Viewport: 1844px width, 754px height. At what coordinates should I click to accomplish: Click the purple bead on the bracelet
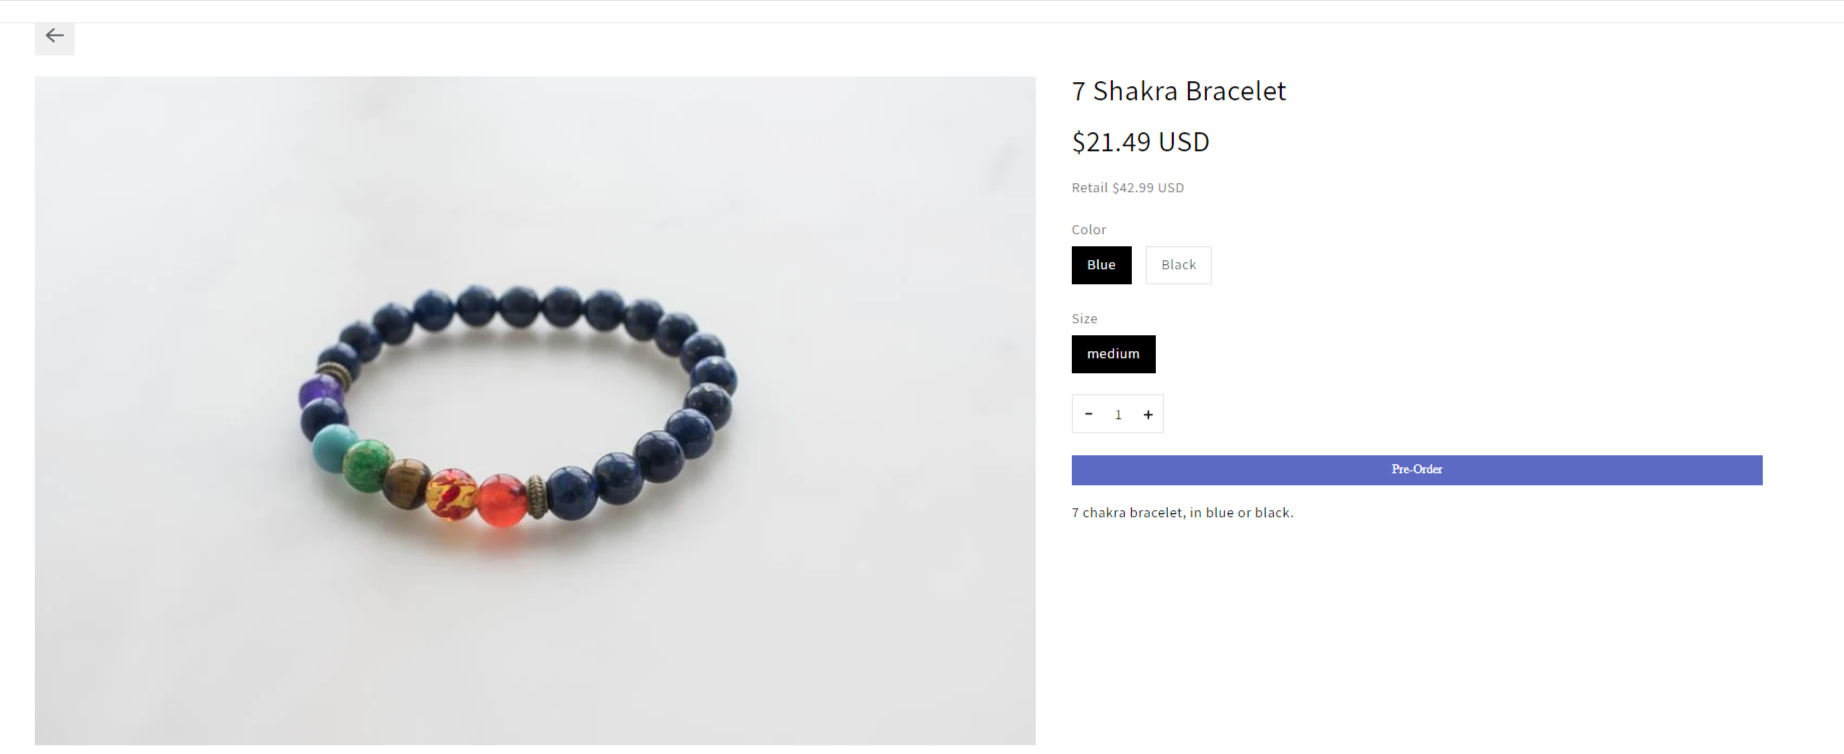[319, 391]
